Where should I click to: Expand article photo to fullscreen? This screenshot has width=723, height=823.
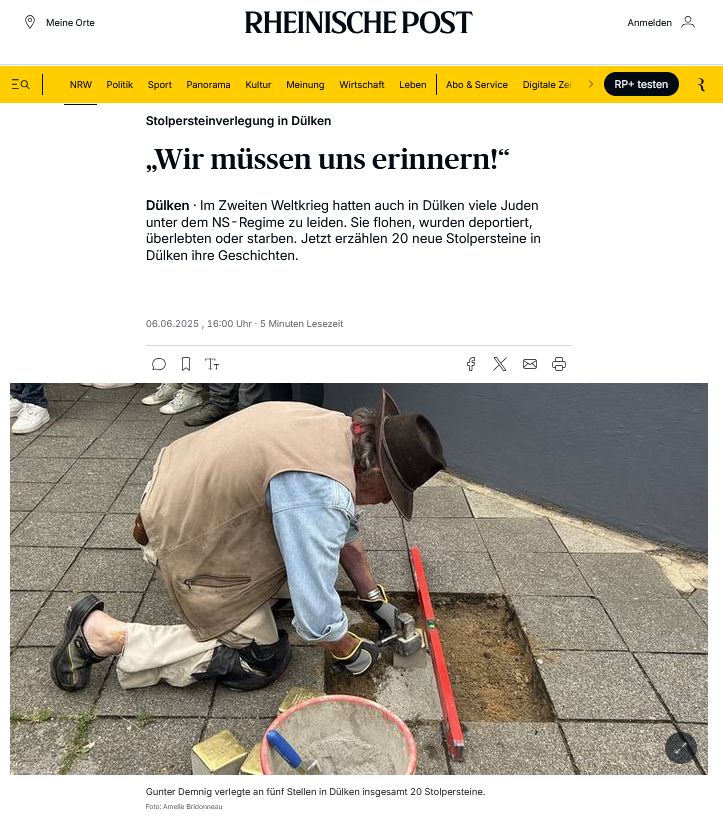coord(681,748)
